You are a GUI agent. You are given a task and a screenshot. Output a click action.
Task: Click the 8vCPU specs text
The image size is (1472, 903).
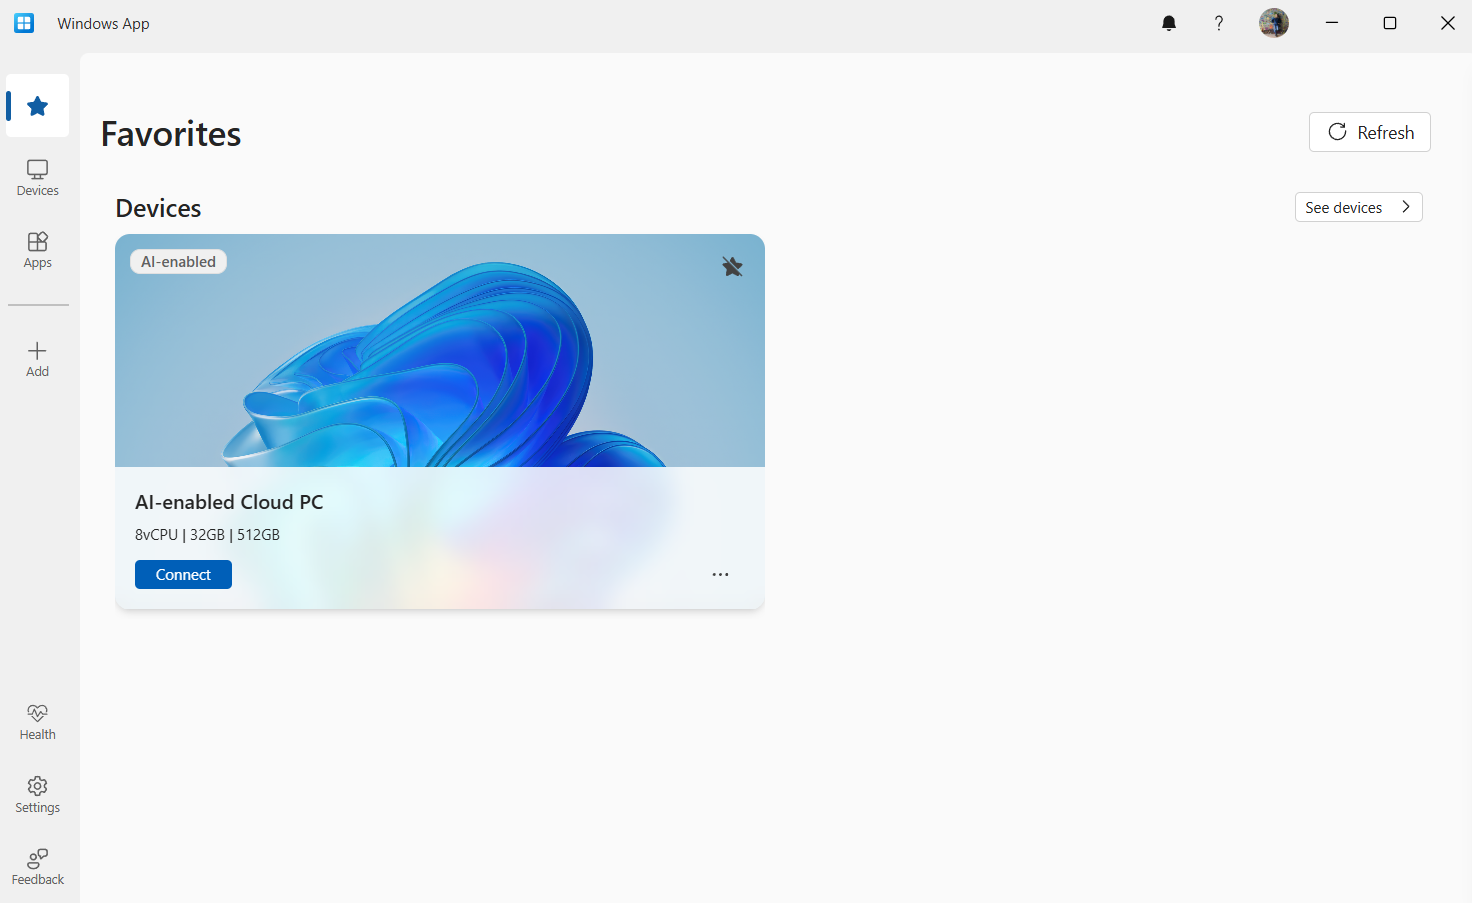pyautogui.click(x=207, y=534)
